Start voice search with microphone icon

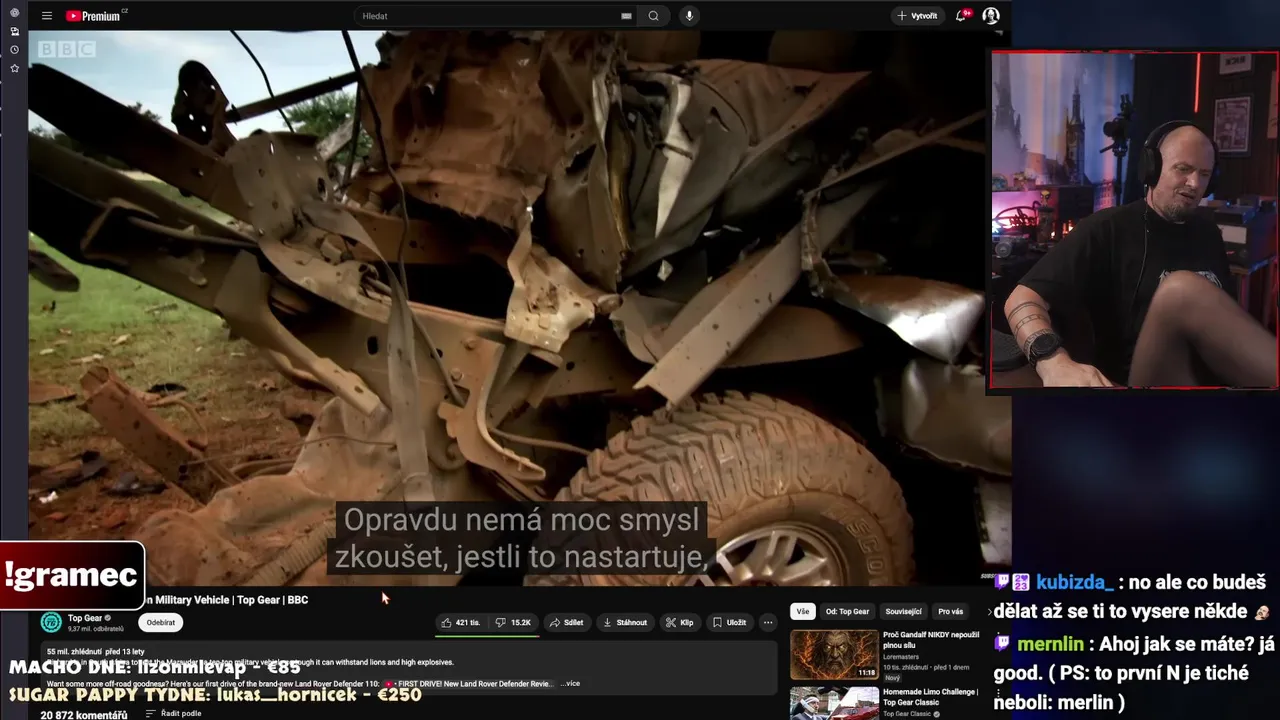click(689, 16)
